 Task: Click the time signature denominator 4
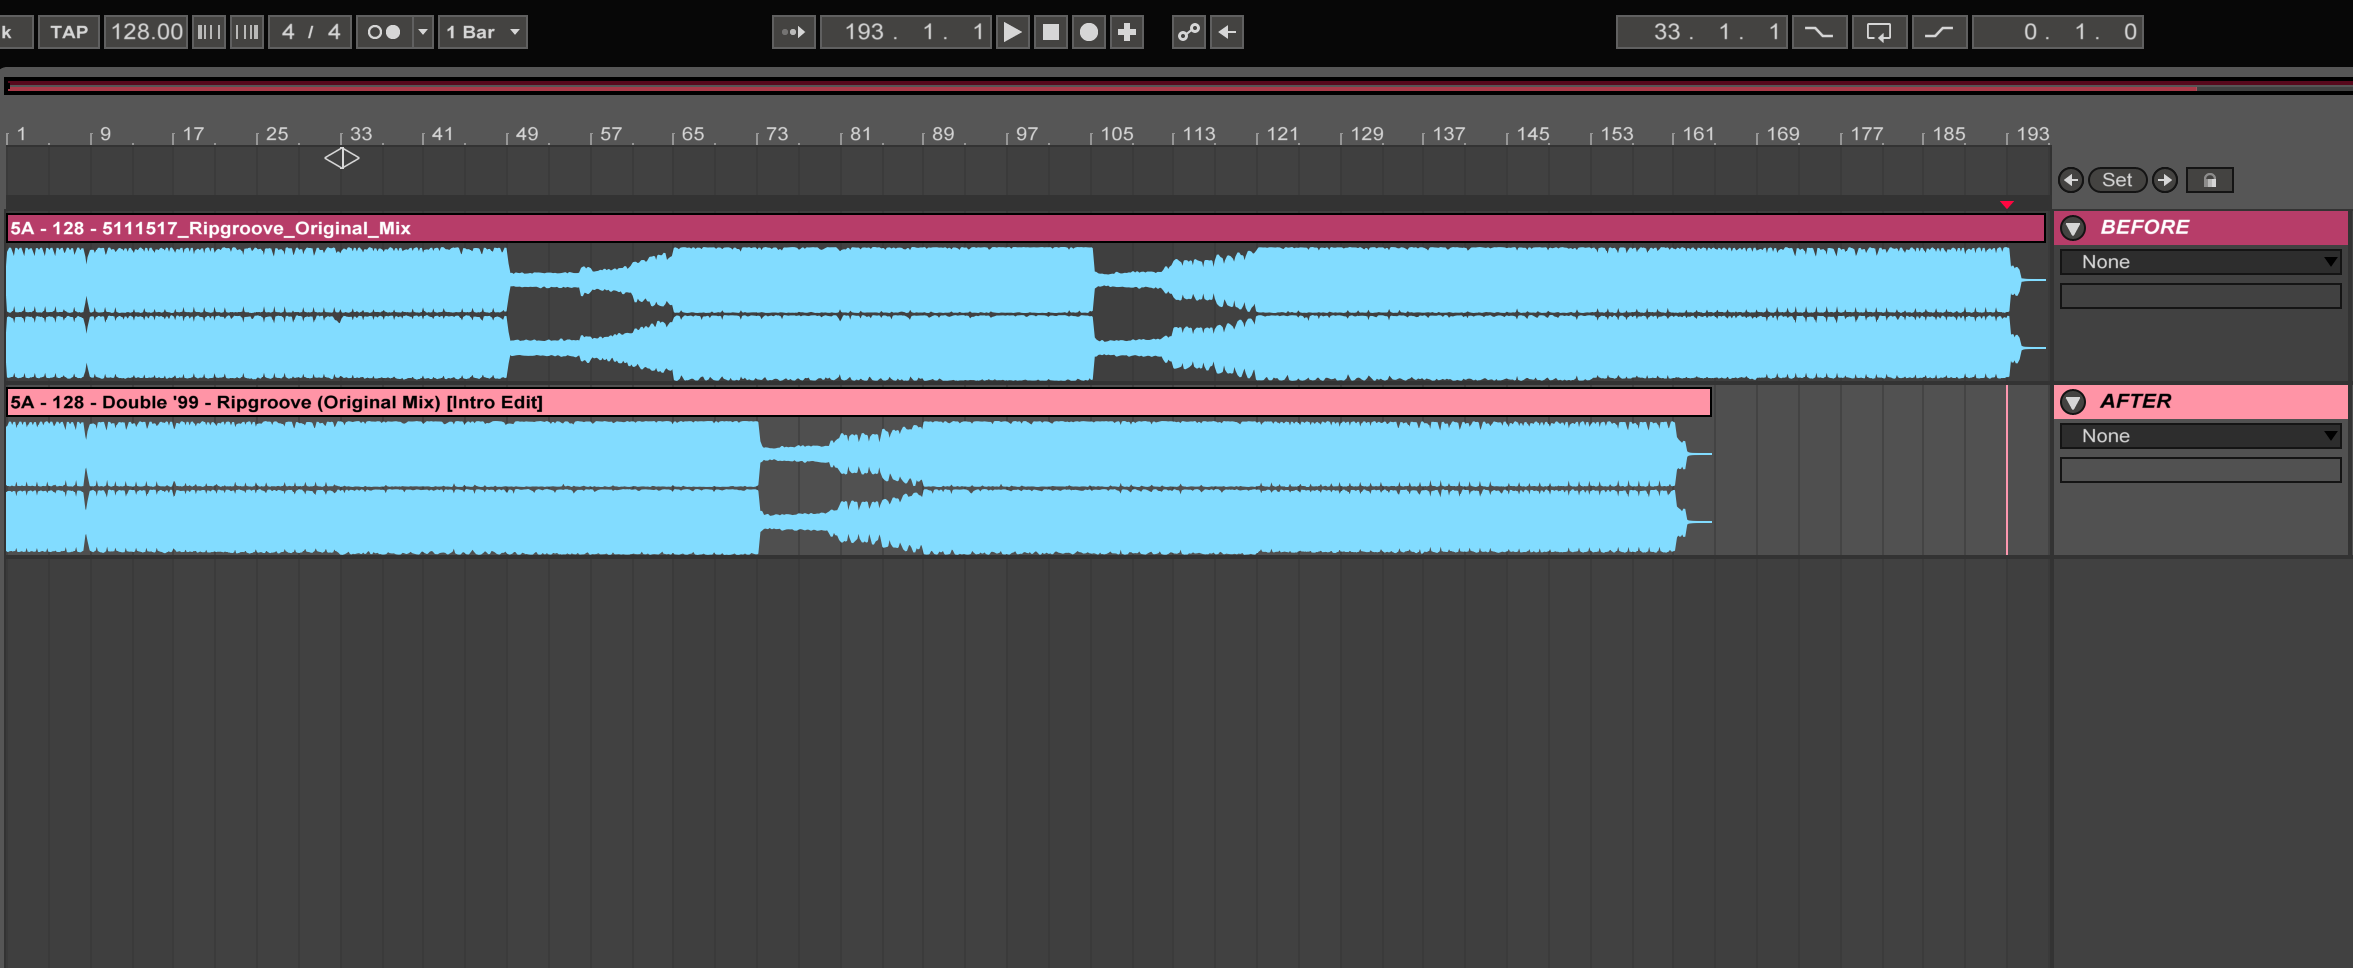[x=334, y=32]
